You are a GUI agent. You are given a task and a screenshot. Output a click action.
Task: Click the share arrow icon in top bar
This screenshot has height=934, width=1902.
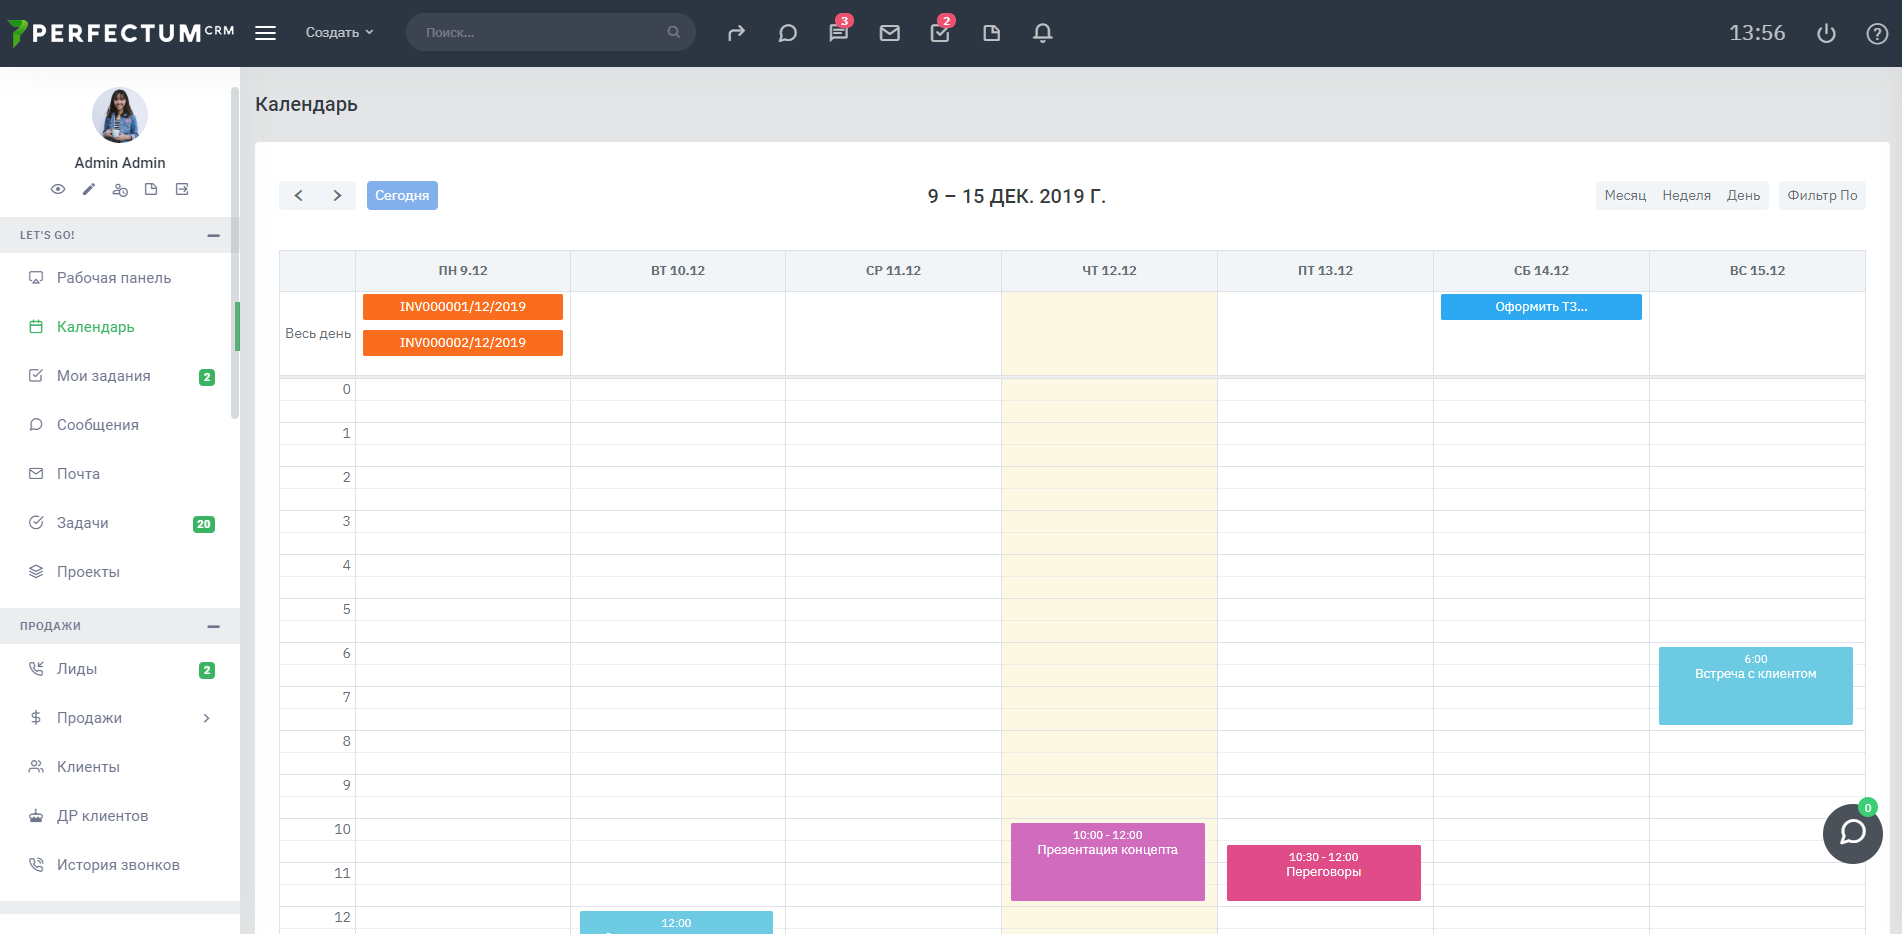pyautogui.click(x=736, y=33)
